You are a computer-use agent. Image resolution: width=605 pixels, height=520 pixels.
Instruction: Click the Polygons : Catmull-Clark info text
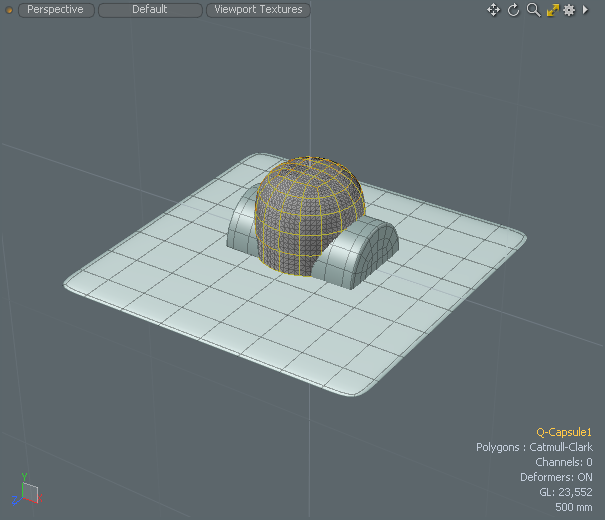point(534,448)
